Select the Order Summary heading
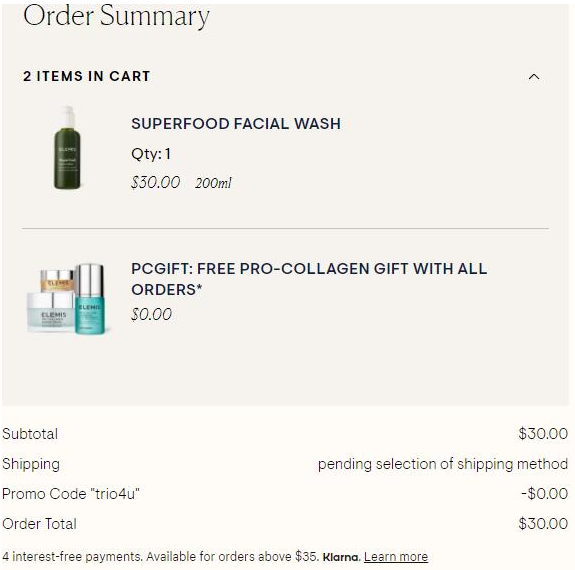 click(x=116, y=17)
